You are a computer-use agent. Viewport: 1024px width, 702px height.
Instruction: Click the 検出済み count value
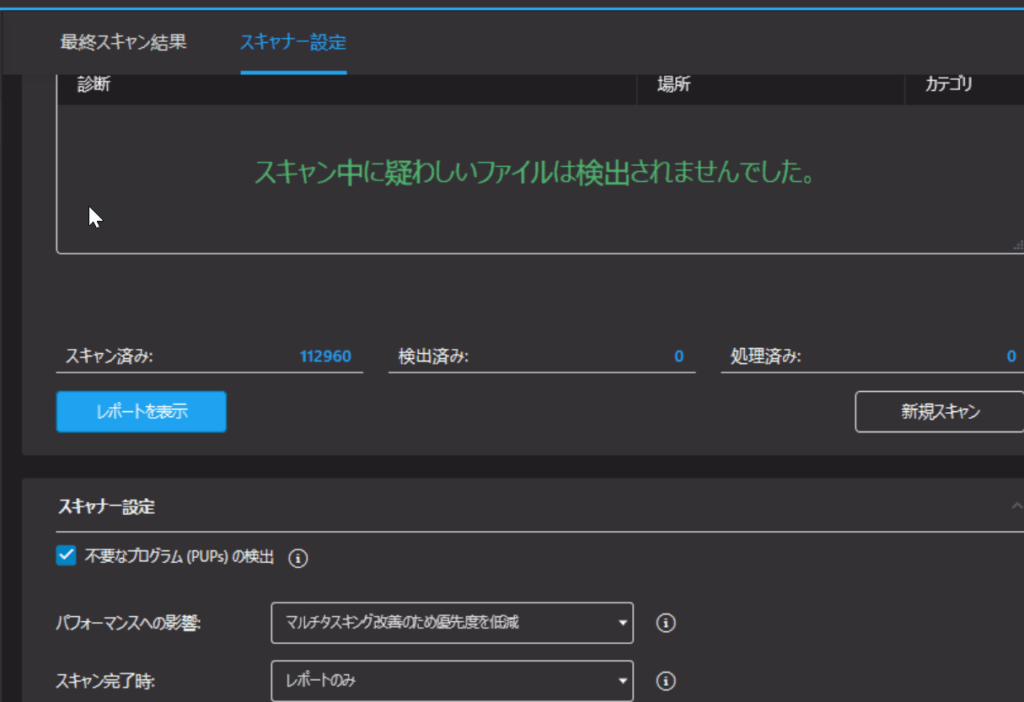[x=679, y=356]
